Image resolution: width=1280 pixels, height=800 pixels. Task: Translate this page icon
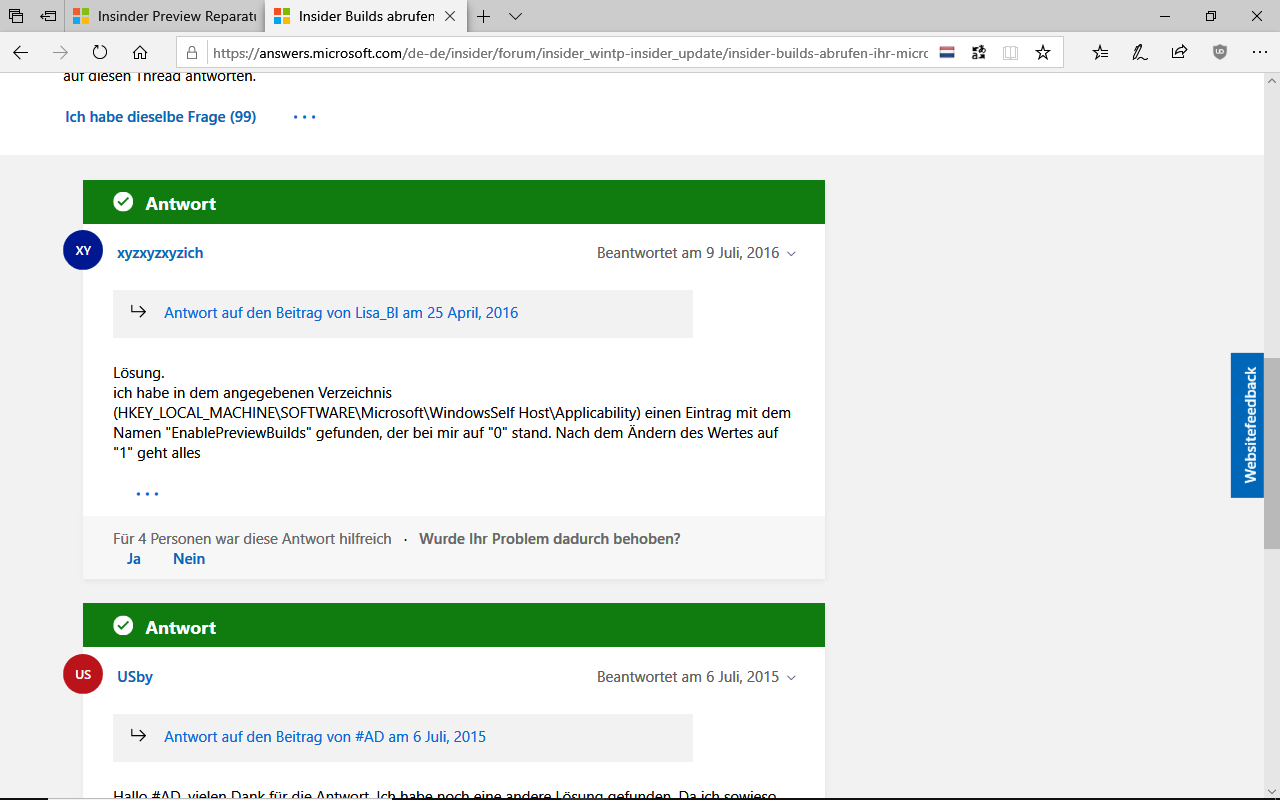pyautogui.click(x=979, y=53)
